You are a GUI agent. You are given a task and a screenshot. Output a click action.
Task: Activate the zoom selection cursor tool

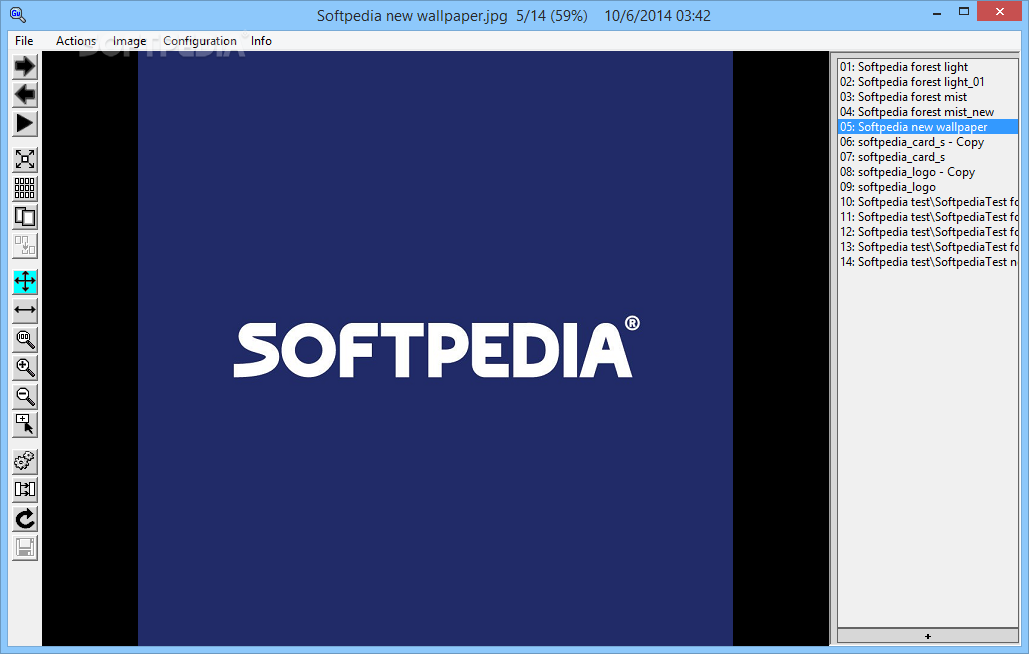[25, 425]
